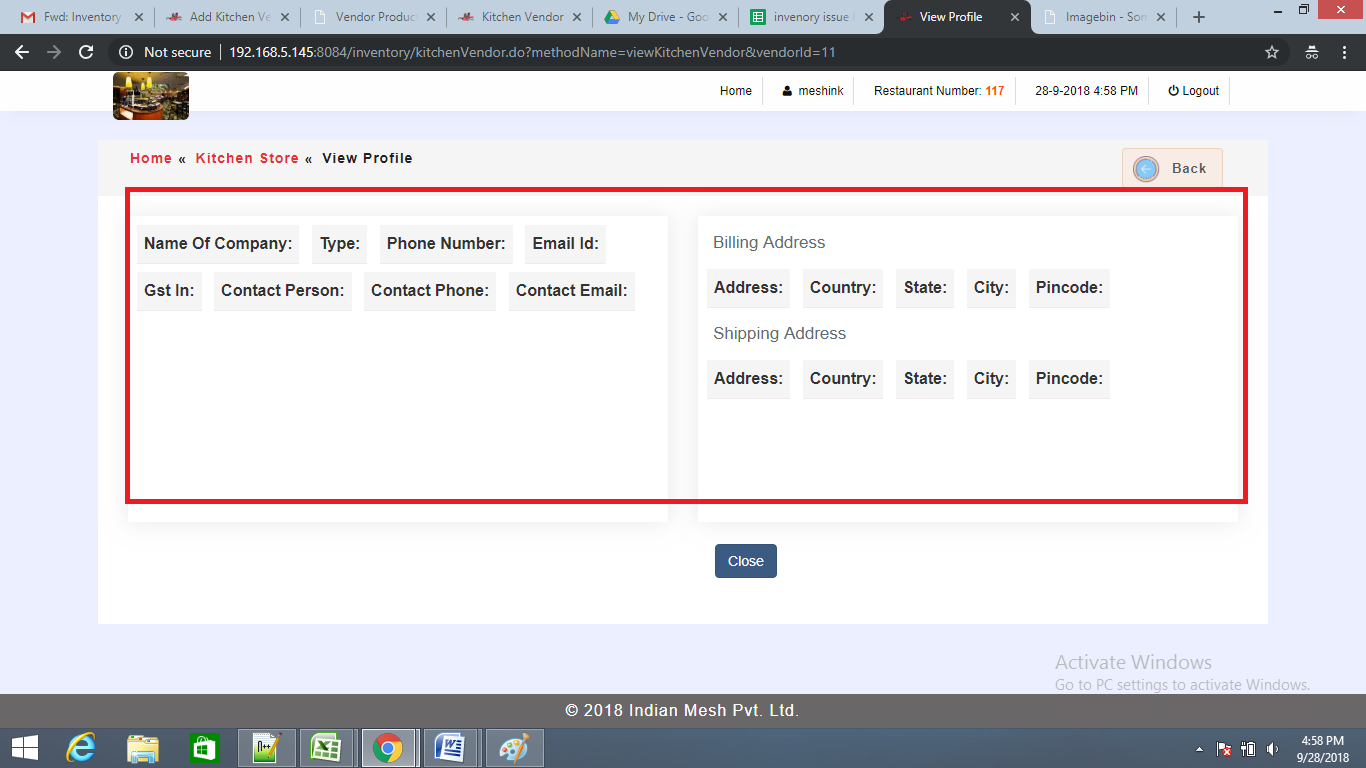Image resolution: width=1366 pixels, height=768 pixels.
Task: Click the Action Center flag icon
Action: click(x=1223, y=749)
